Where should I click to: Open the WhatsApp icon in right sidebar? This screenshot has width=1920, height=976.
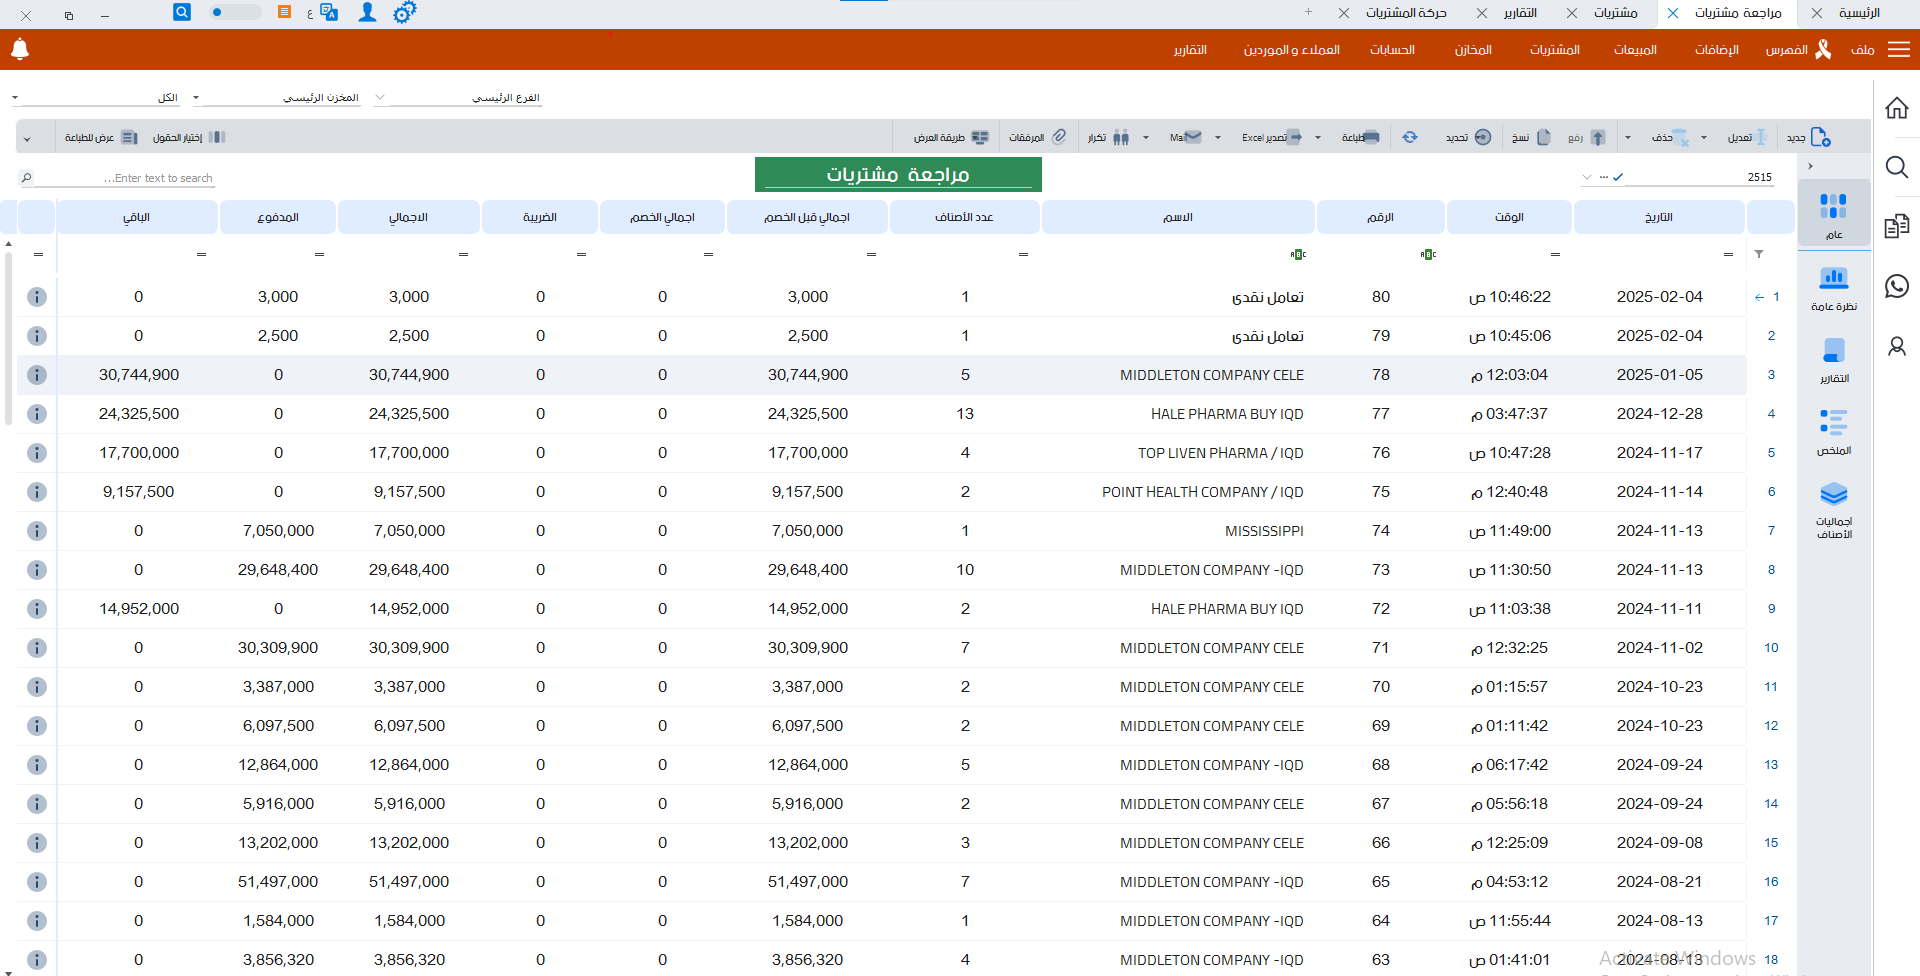[x=1896, y=287]
